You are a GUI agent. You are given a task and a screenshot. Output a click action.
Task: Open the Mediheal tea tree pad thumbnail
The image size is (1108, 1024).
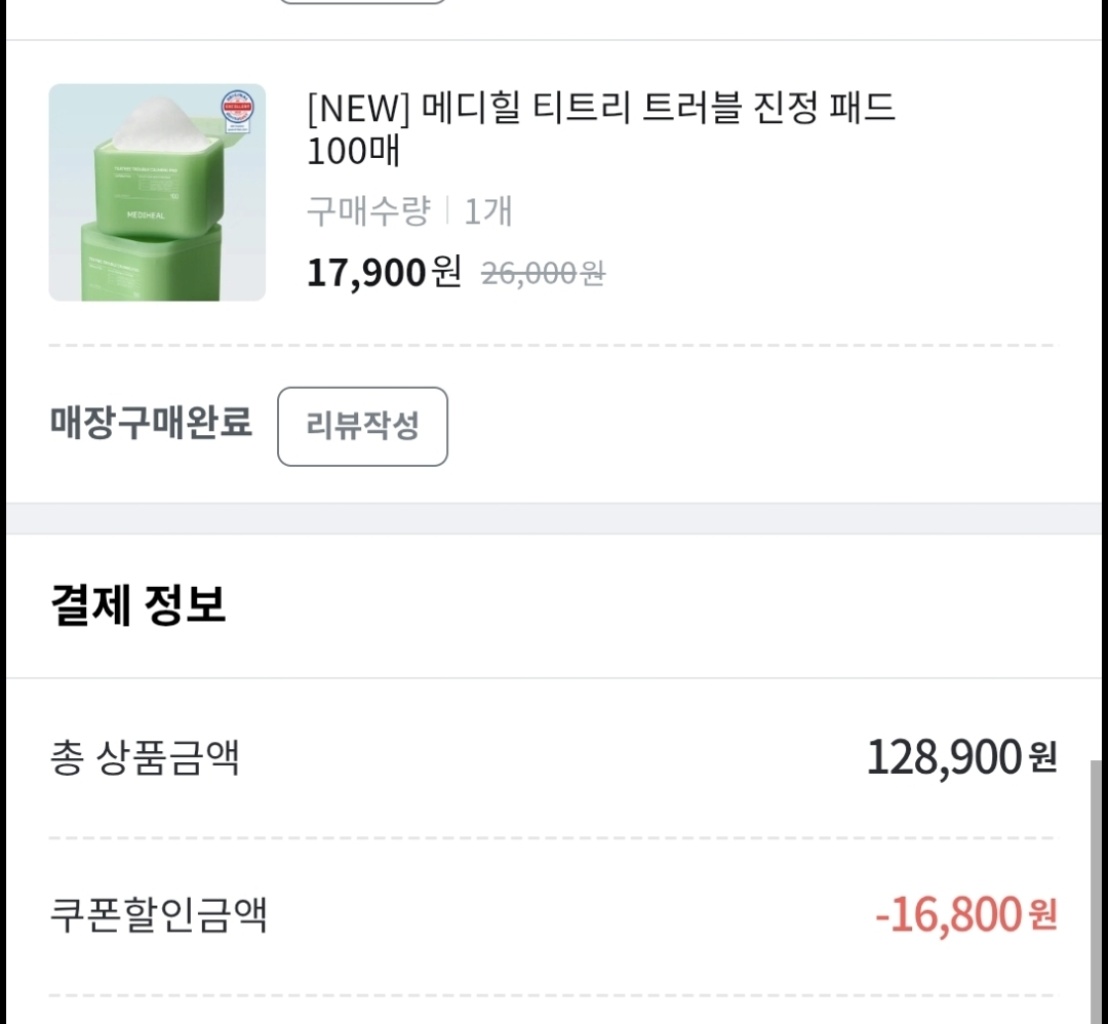click(x=157, y=192)
